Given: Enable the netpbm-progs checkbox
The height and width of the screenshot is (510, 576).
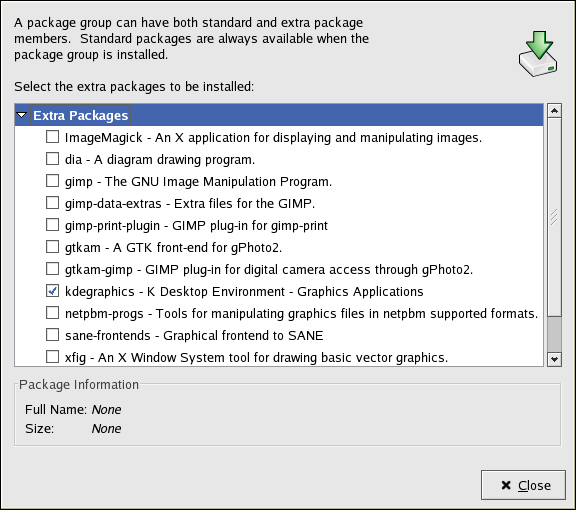Looking at the screenshot, I should point(53,313).
